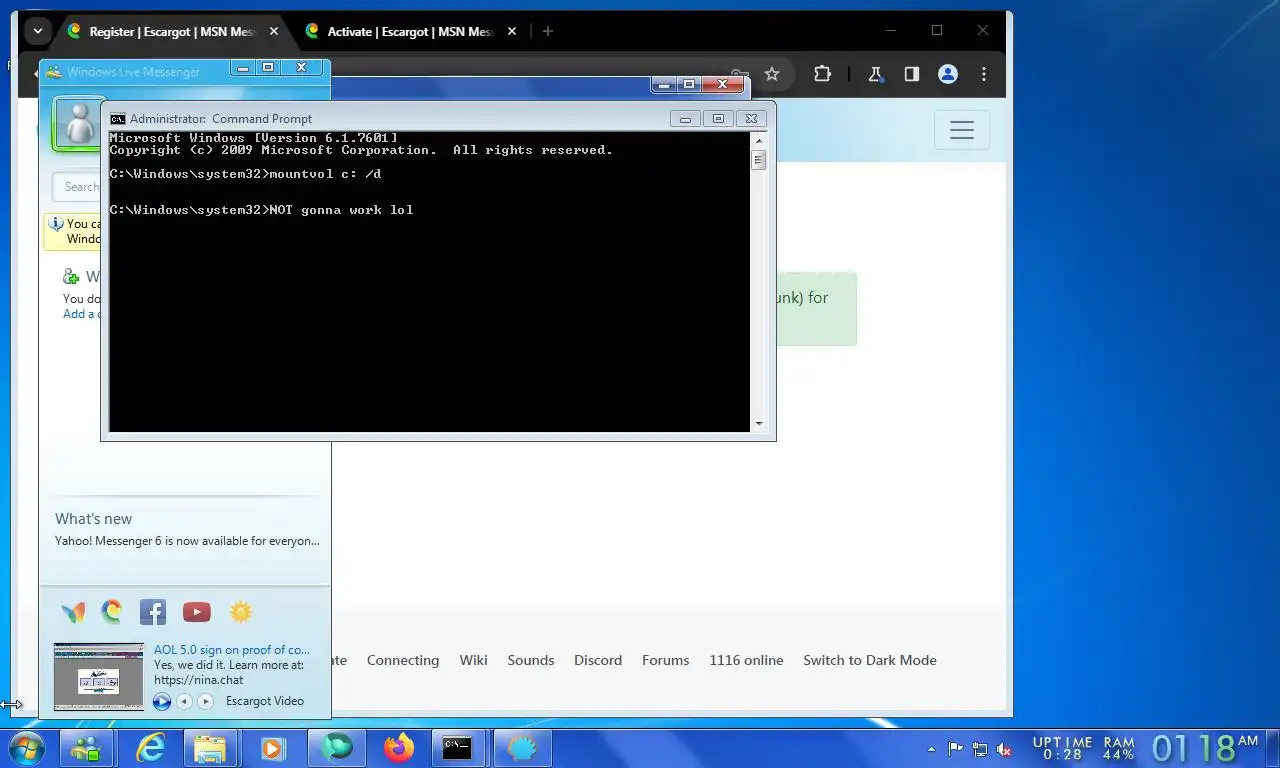Toggle the browser side panel icon
This screenshot has width=1280, height=768.
(911, 74)
